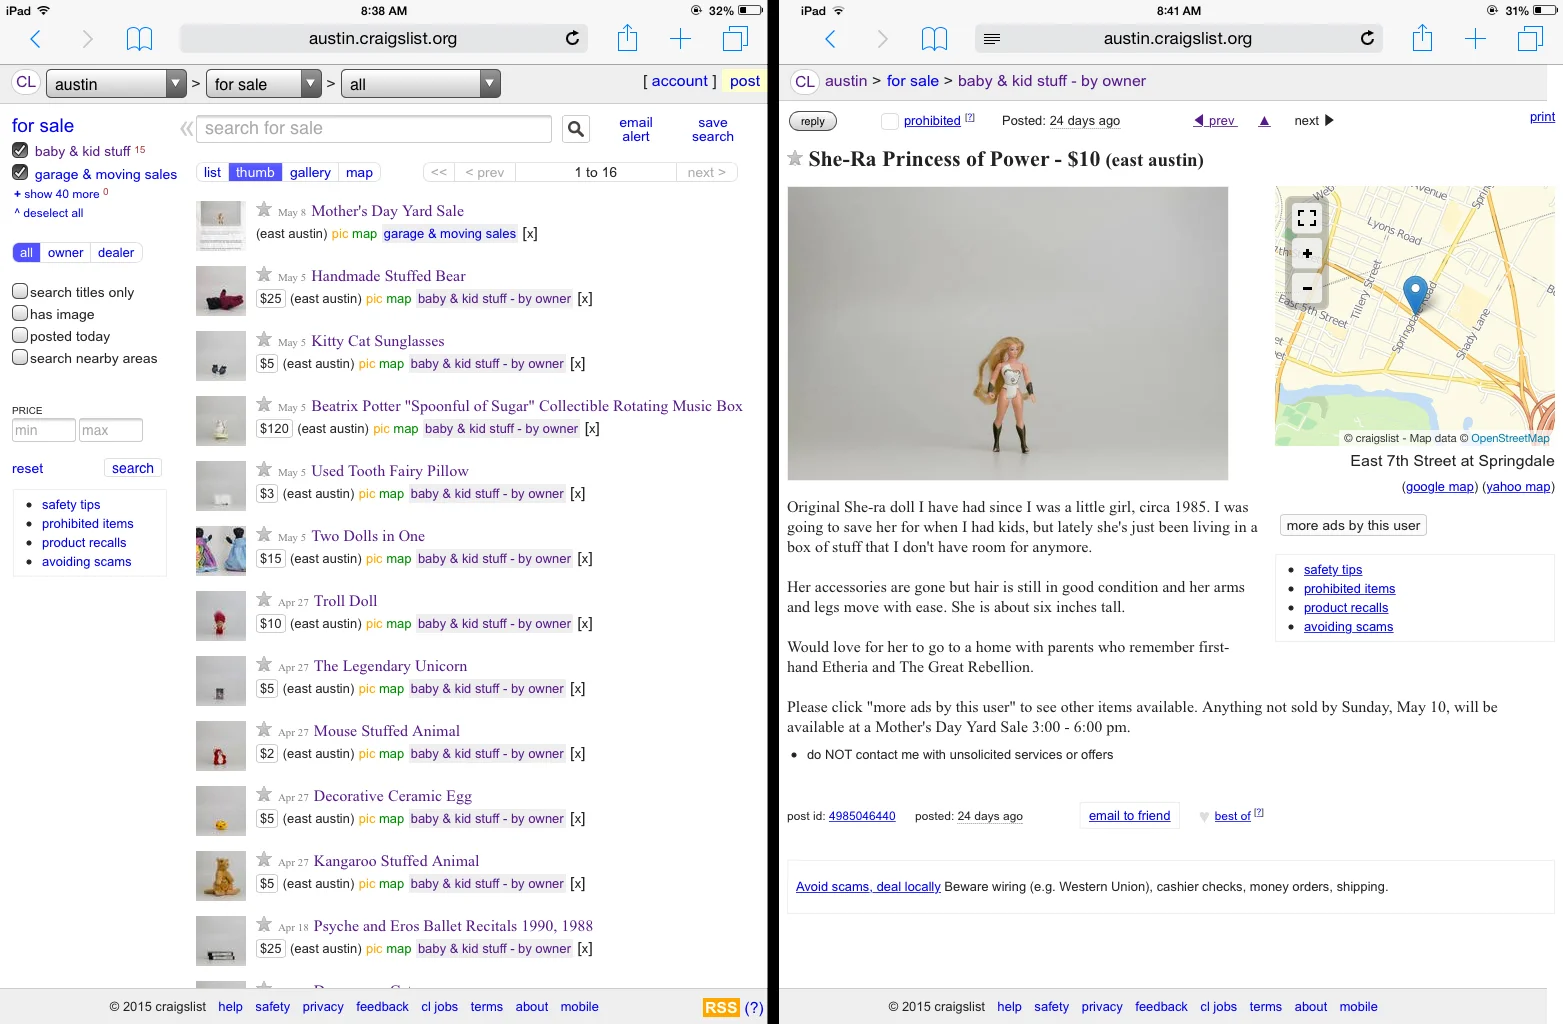This screenshot has height=1024, width=1563.
Task: Select dealer seller filter
Action: pos(116,253)
